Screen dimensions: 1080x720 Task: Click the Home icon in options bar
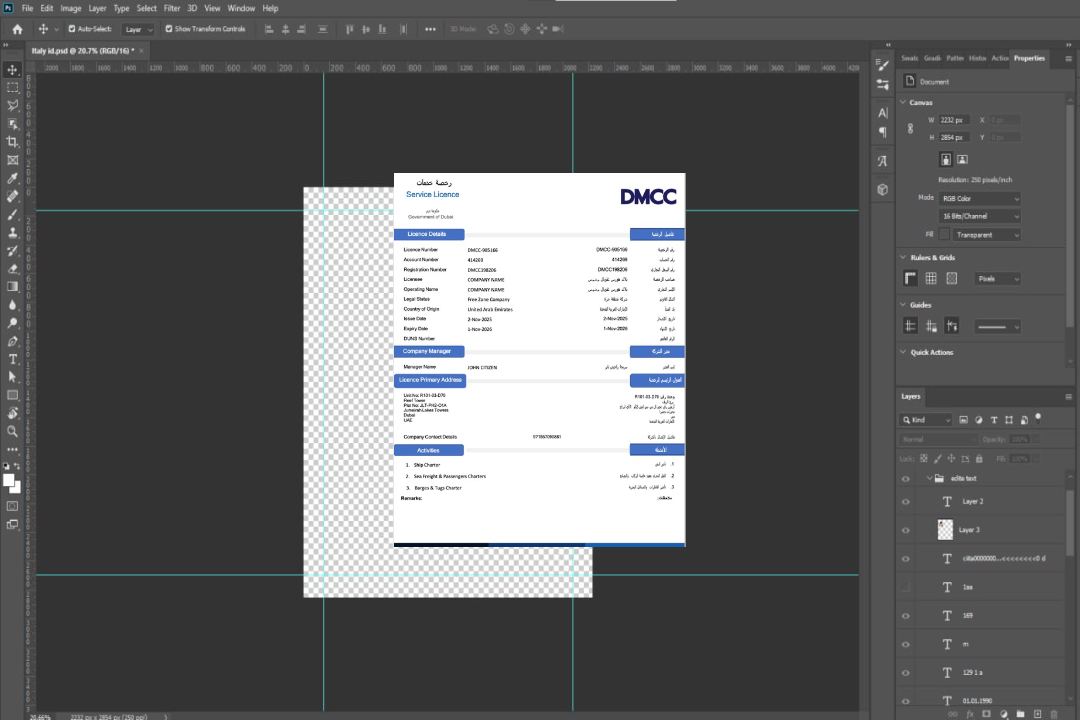point(17,29)
